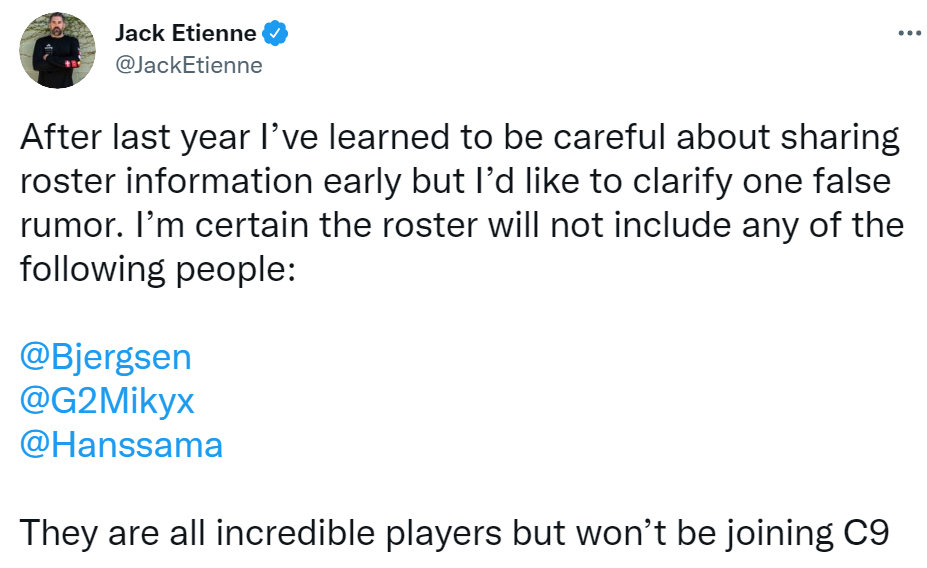Visit the @G2Mikyx mention link
927x568 pixels.
pyautogui.click(x=107, y=401)
